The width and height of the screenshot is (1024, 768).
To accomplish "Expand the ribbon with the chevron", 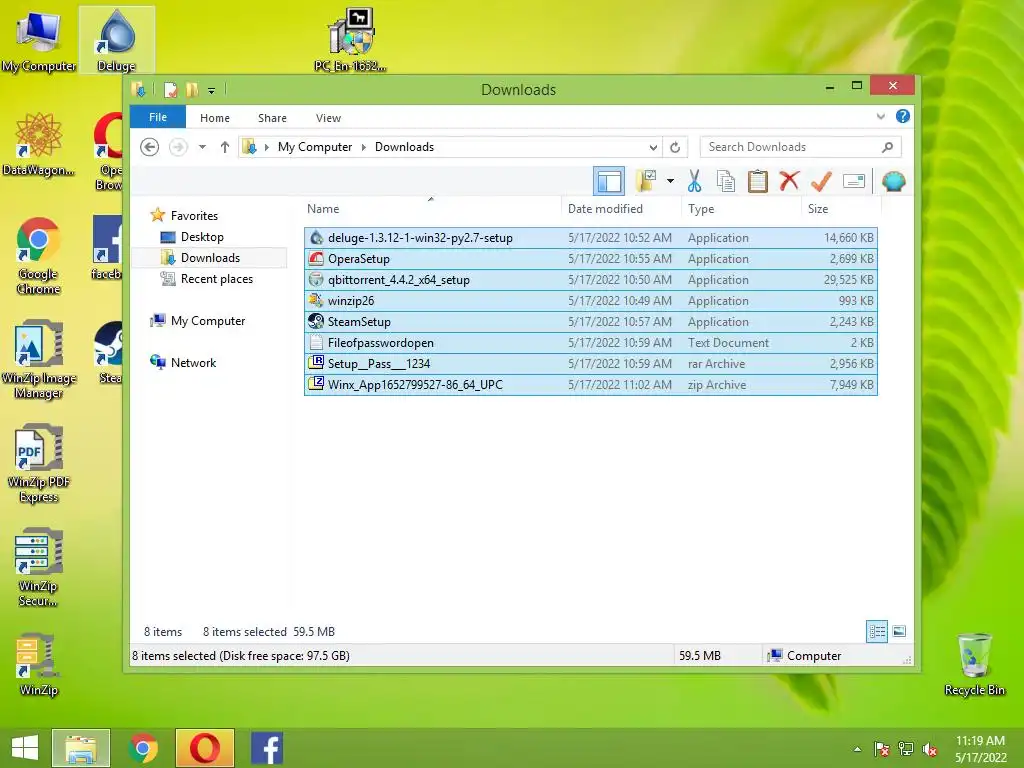I will (880, 116).
